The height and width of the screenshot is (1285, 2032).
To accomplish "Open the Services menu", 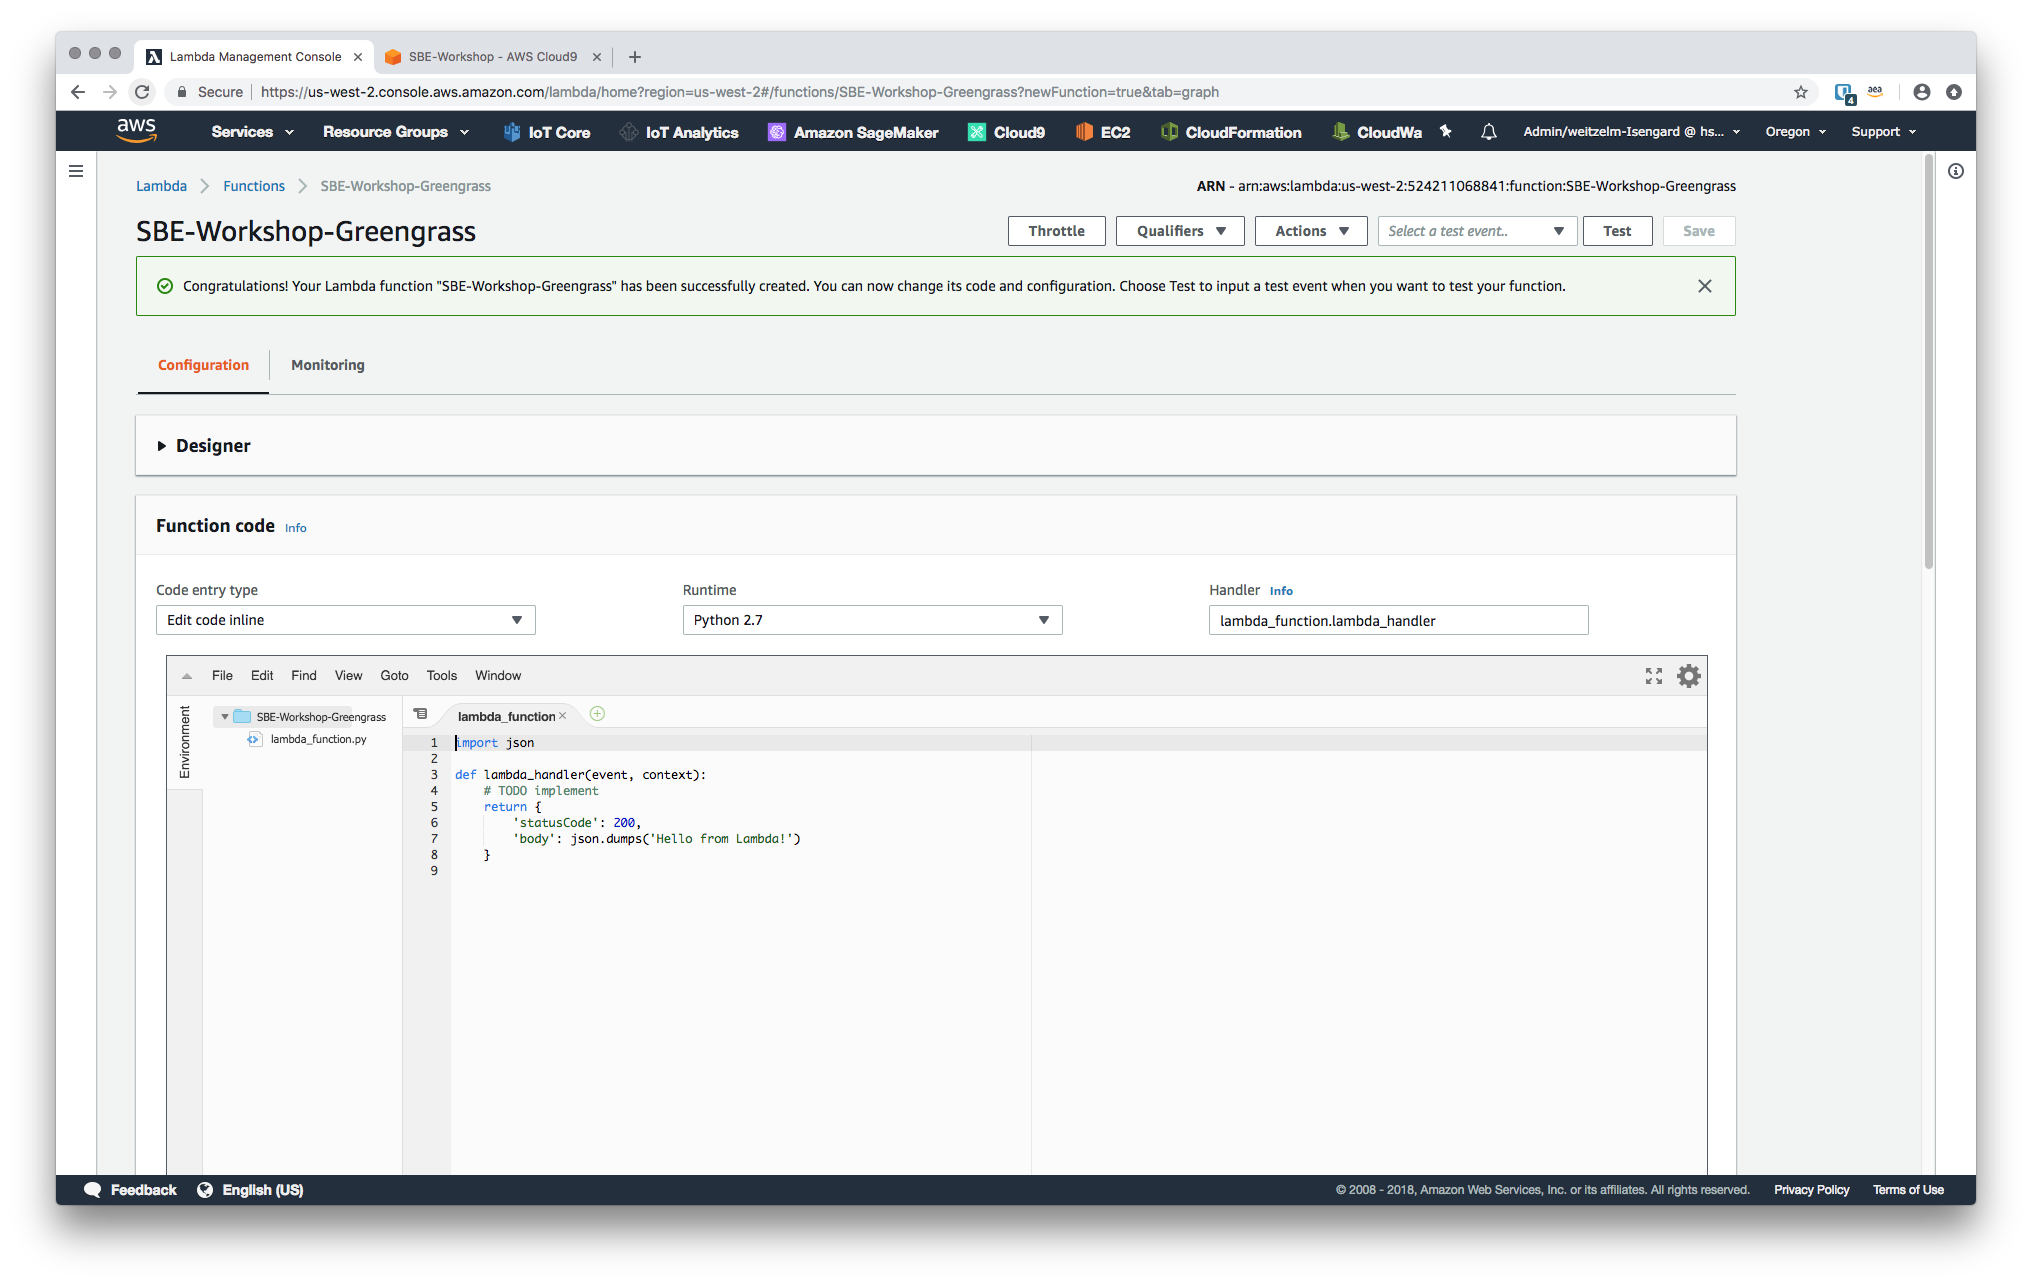I will [252, 132].
